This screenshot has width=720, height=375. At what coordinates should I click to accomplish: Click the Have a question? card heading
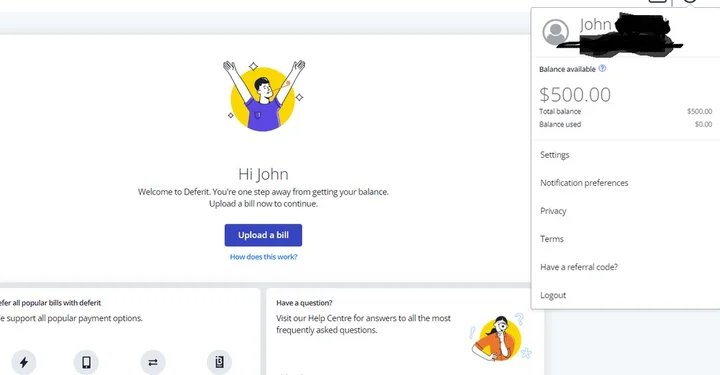click(304, 302)
